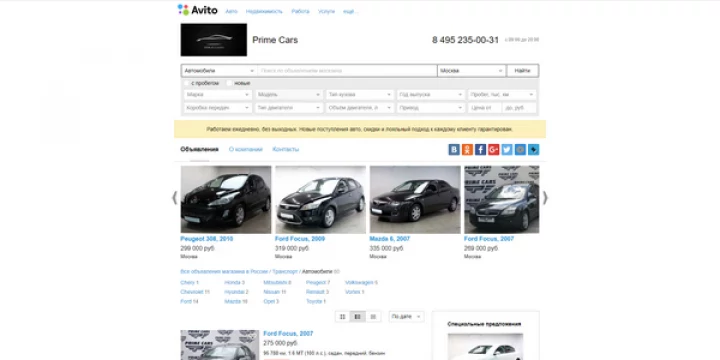Open the 'Недвижимость' top menu item

click(264, 11)
